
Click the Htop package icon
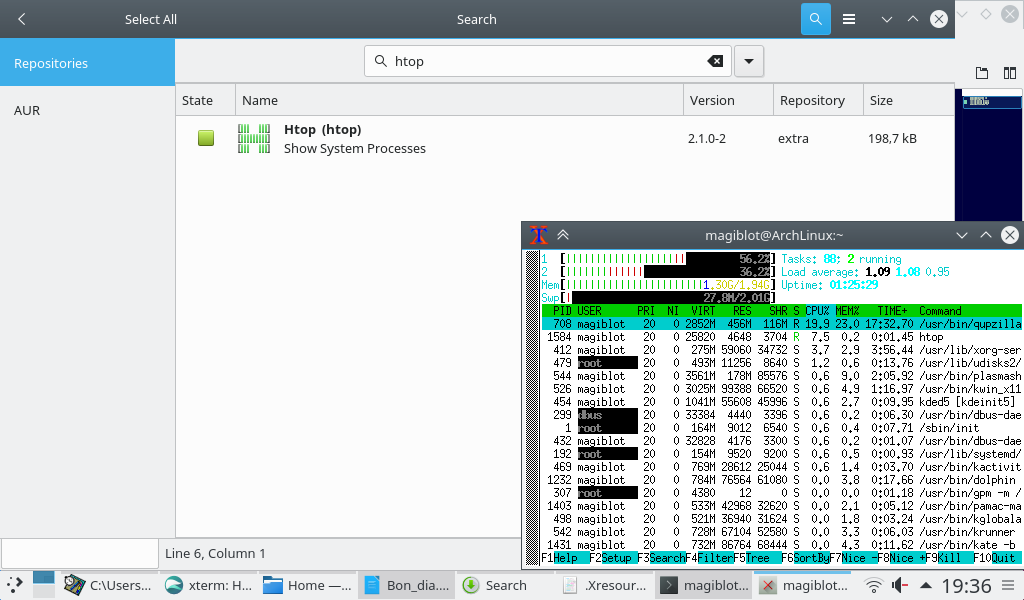[x=254, y=138]
